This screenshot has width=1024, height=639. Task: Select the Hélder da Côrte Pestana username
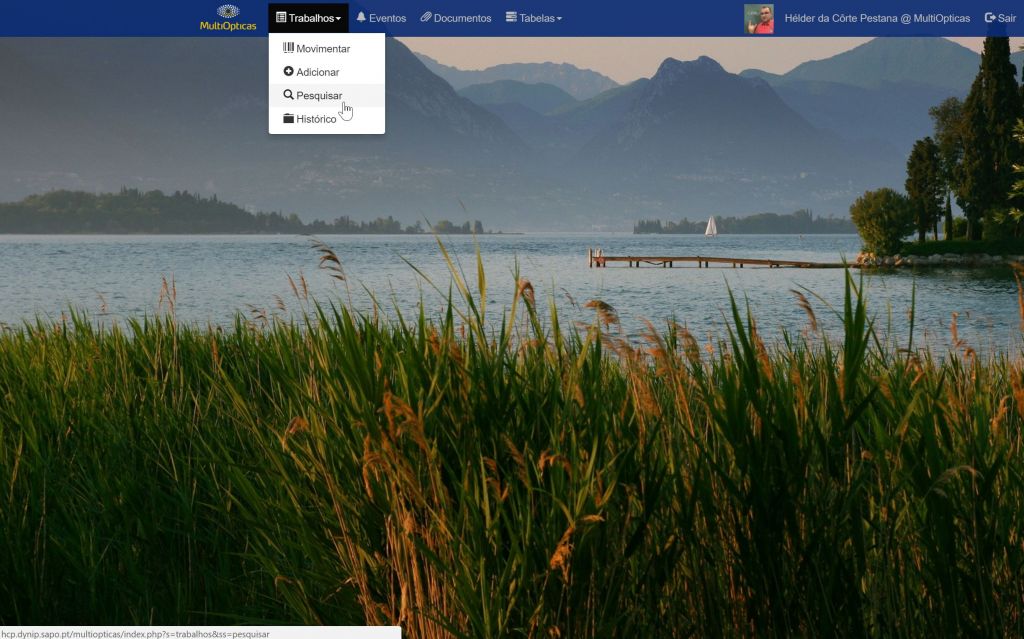point(877,18)
